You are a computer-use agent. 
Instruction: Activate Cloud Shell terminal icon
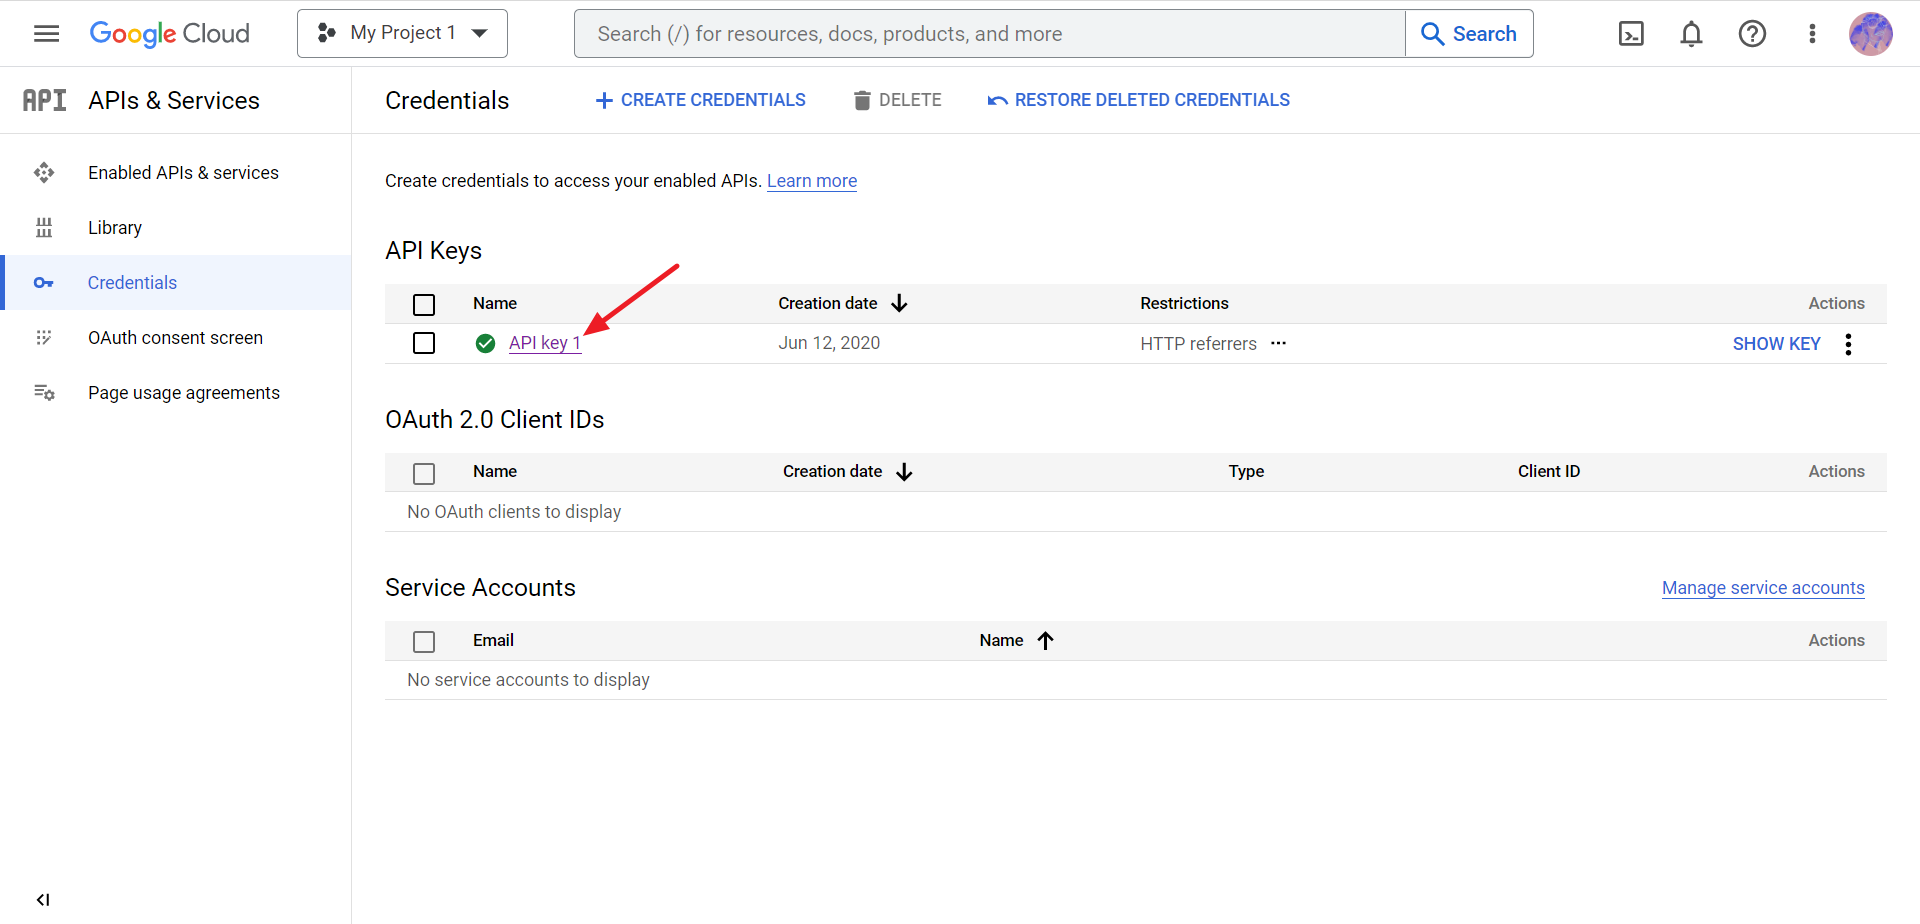coord(1631,34)
